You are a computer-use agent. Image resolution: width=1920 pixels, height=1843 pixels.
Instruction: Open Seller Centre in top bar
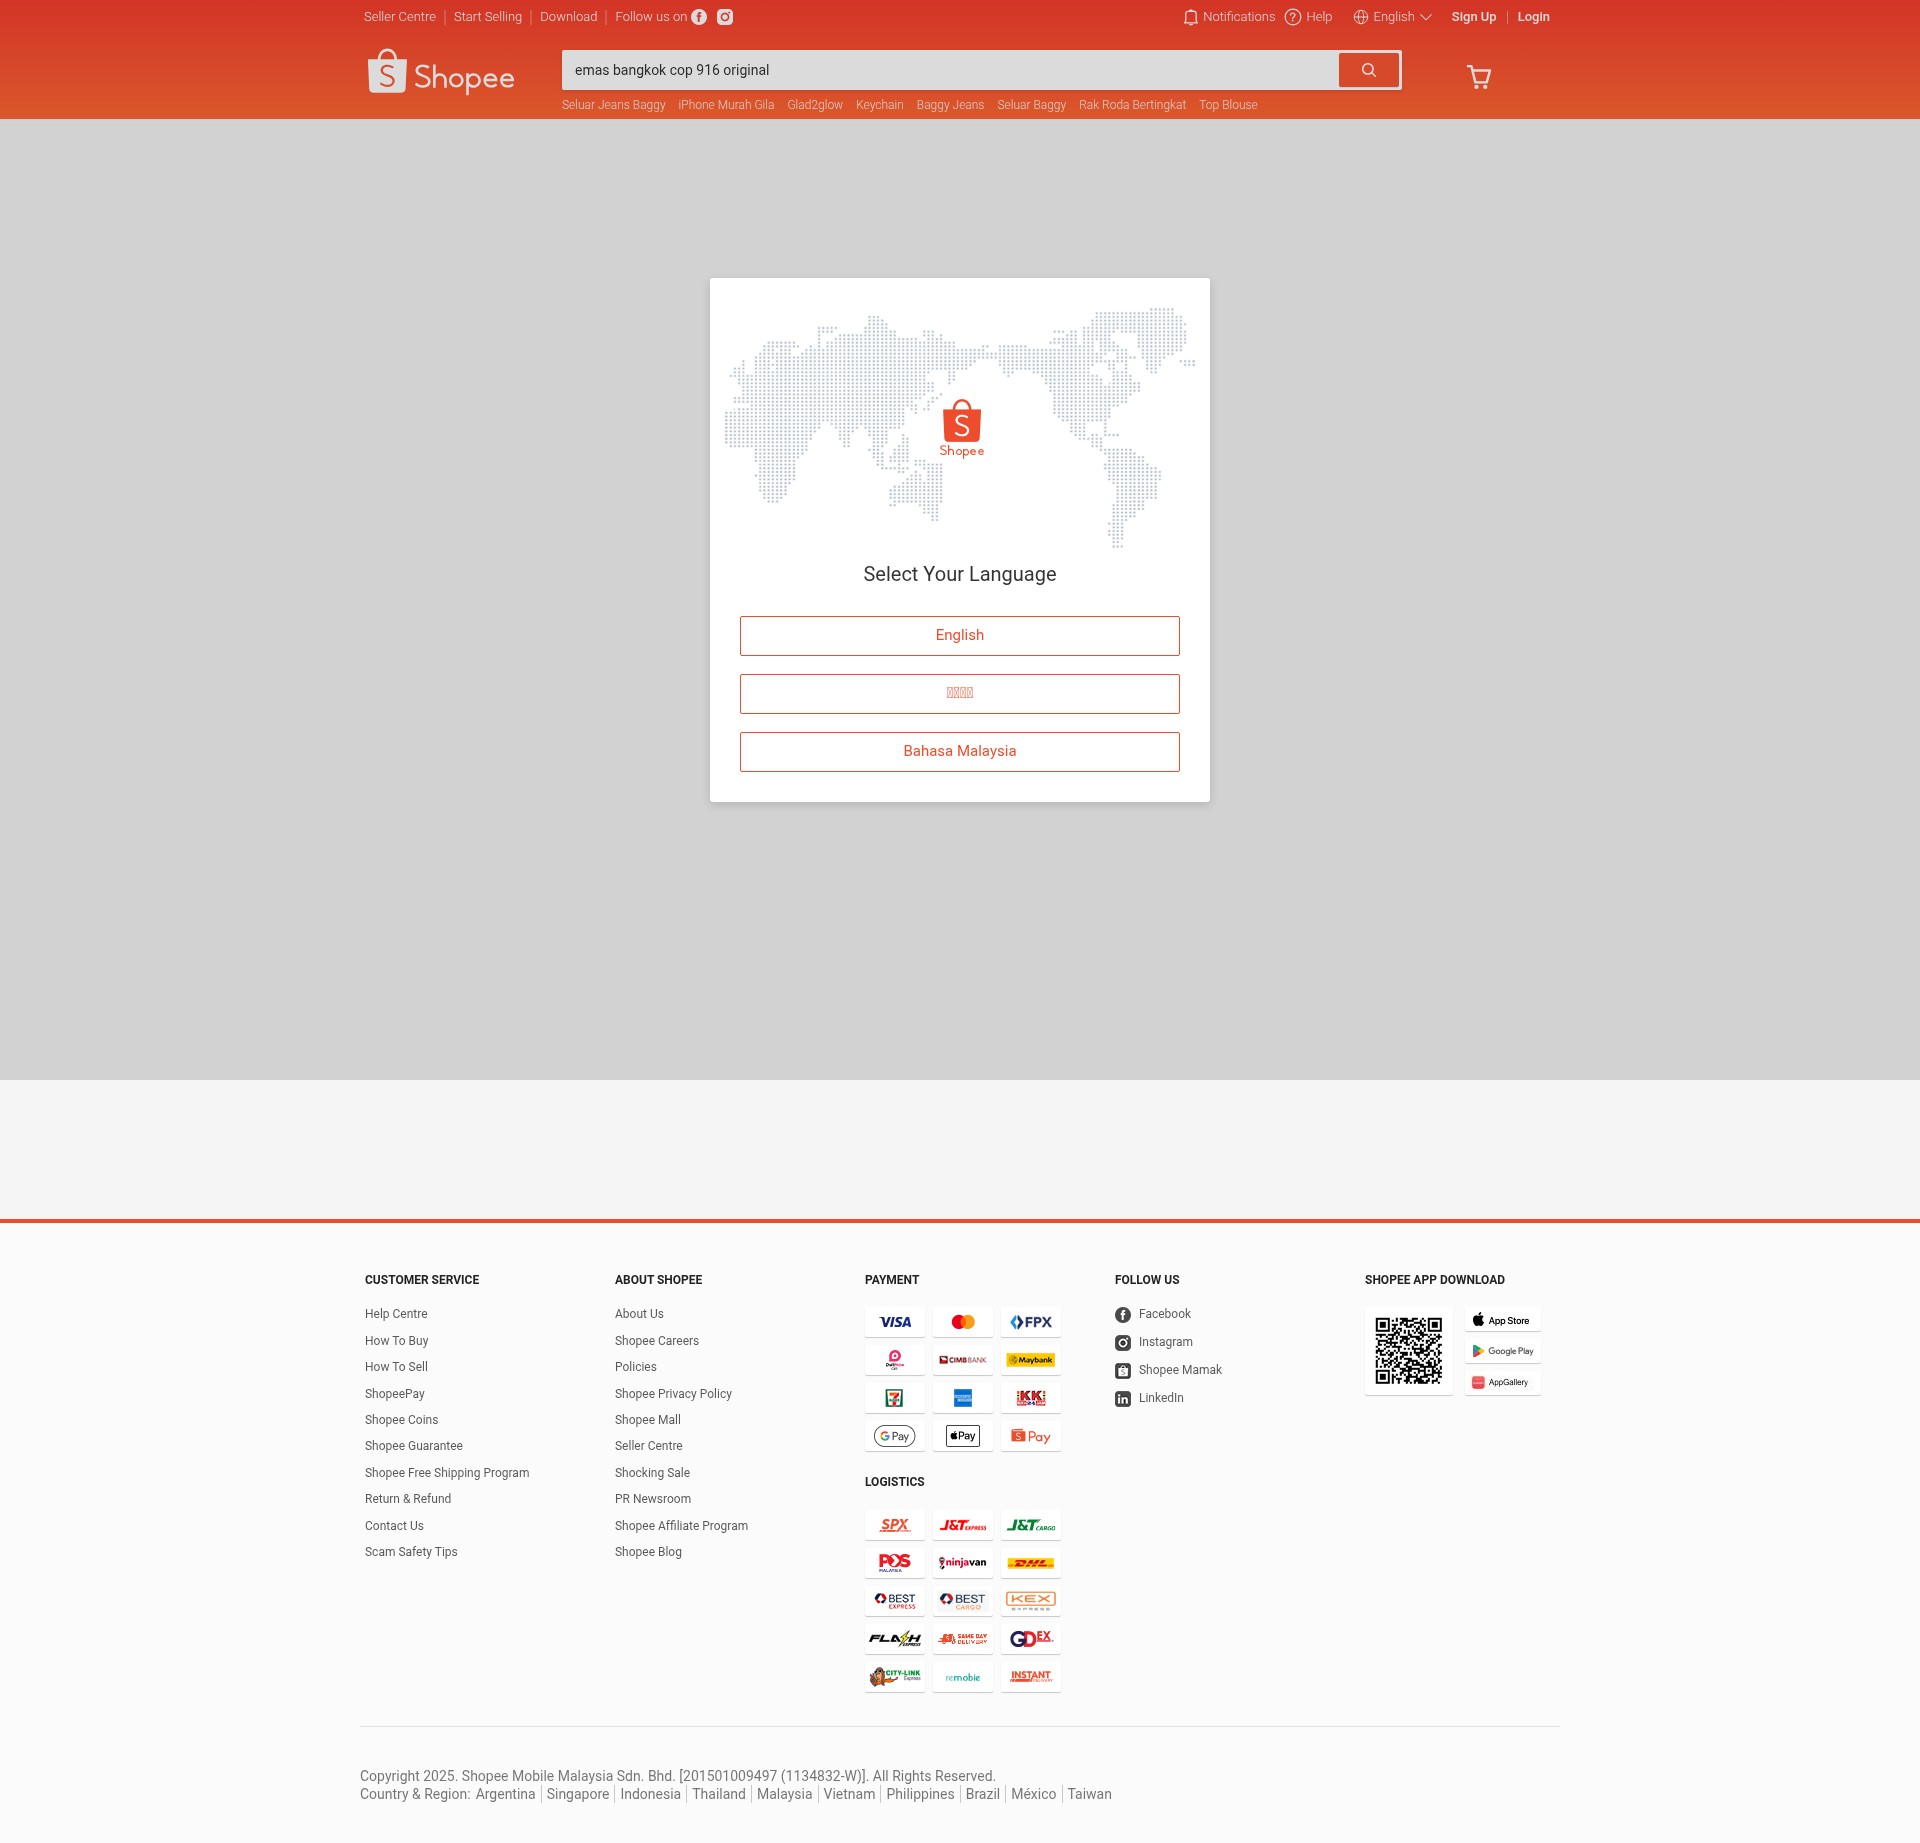[400, 17]
